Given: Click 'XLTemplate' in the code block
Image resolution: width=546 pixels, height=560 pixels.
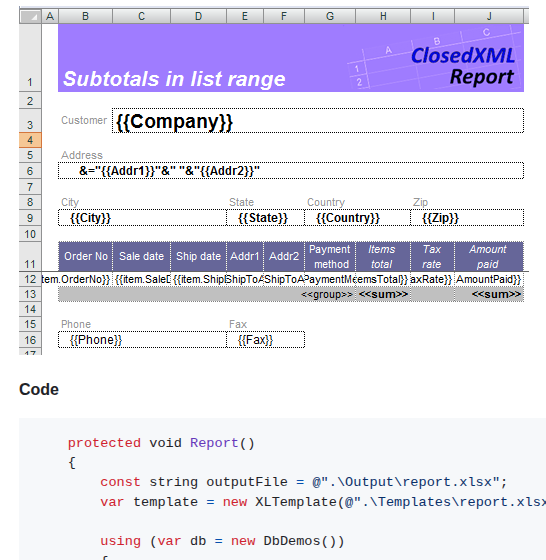Looking at the screenshot, I should pyautogui.click(x=296, y=502).
